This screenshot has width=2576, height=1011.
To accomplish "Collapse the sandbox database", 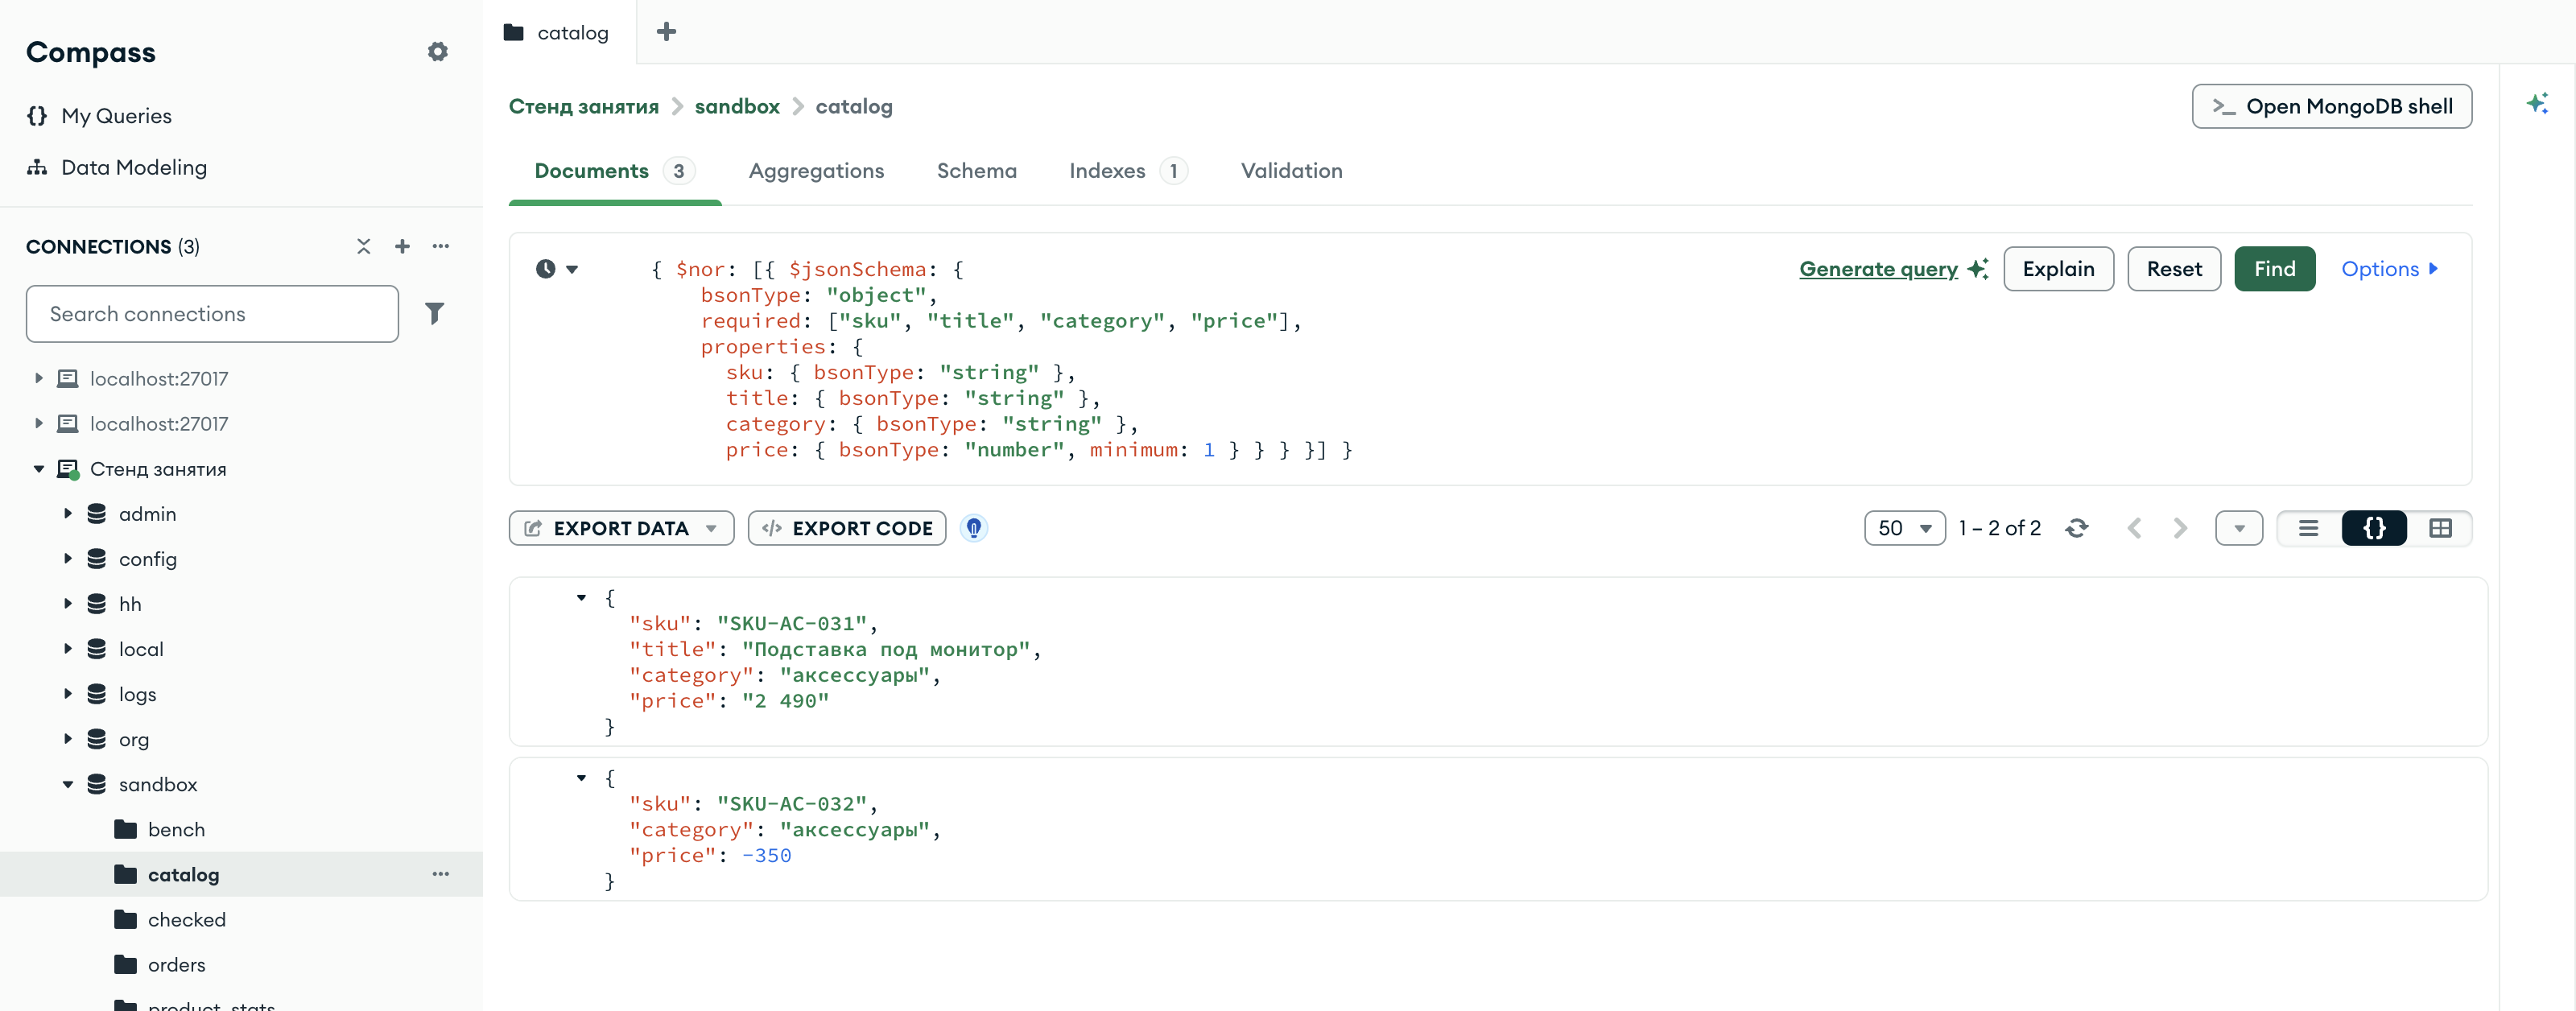I will (x=67, y=784).
